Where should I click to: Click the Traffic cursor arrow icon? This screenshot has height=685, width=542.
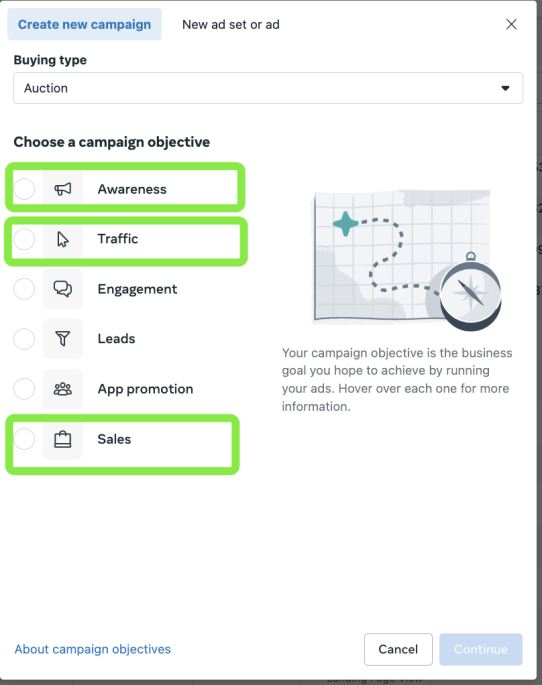(x=62, y=239)
